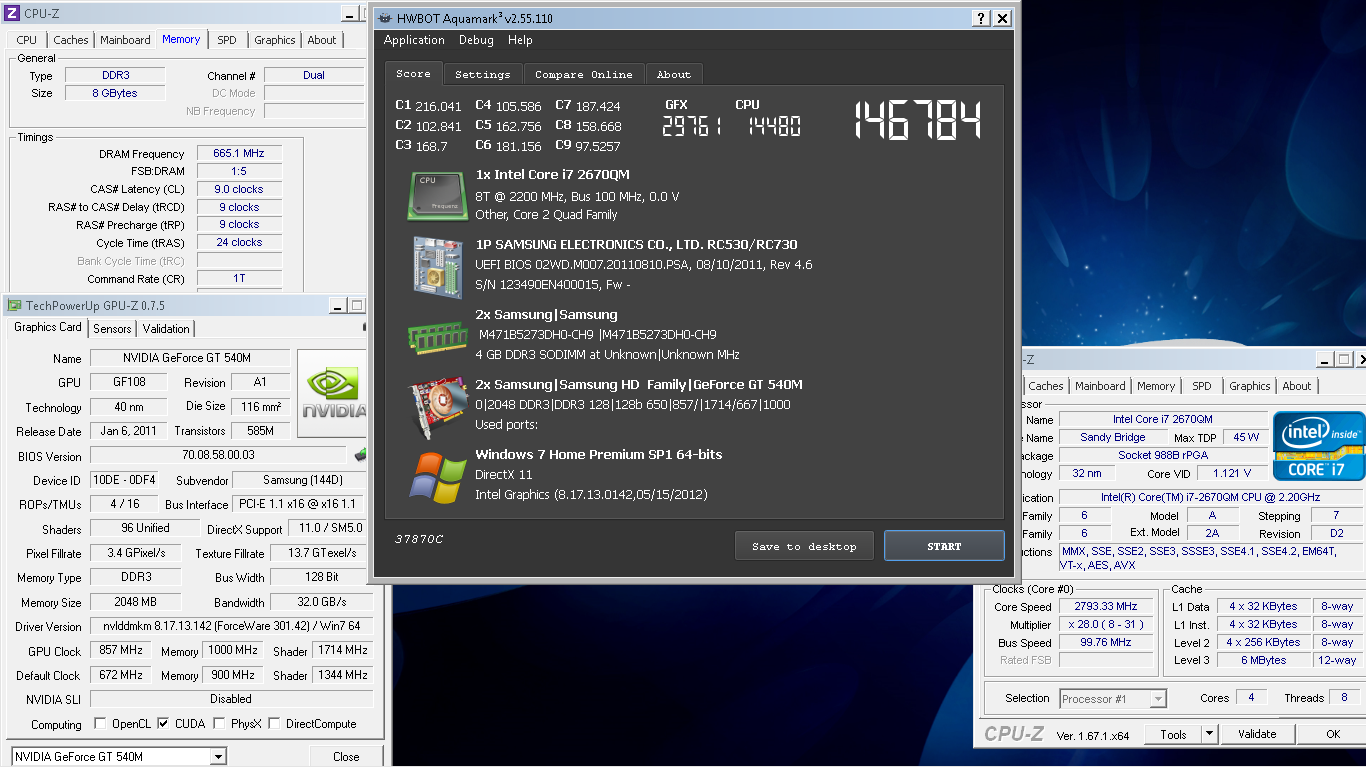Click the CPU chip icon in Aquamark
1366x768 pixels.
437,195
